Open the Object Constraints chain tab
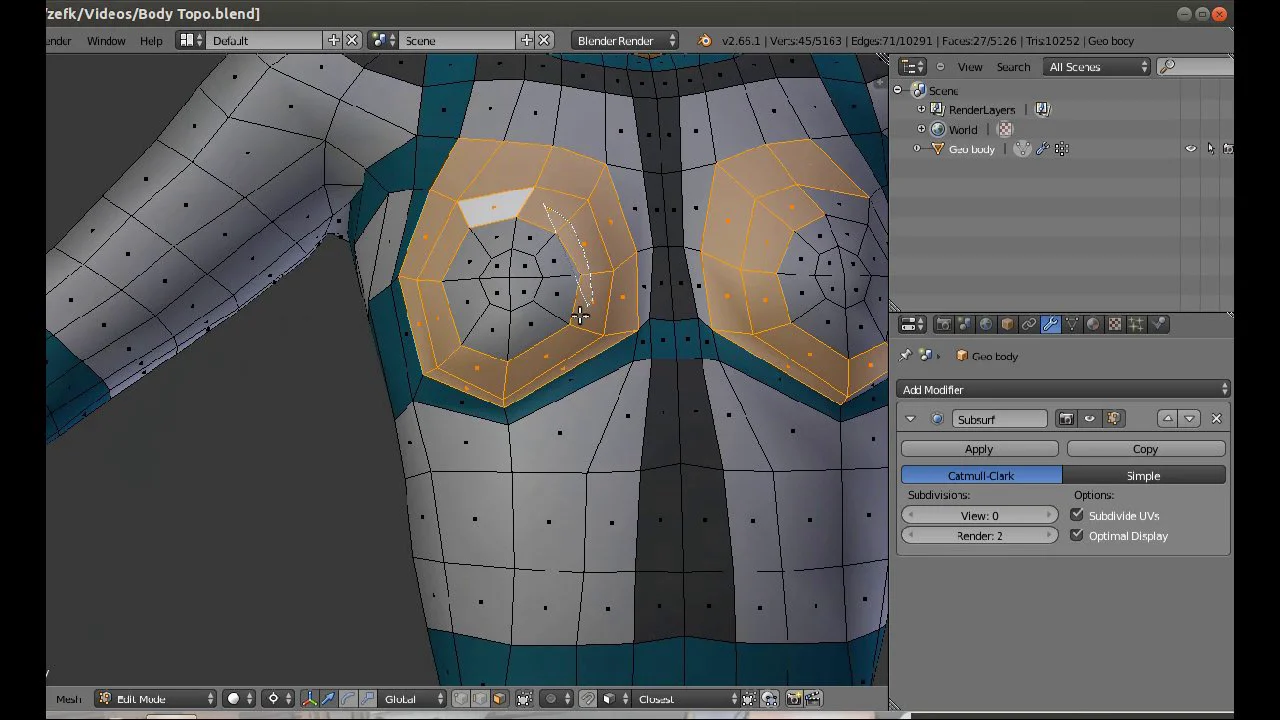This screenshot has height=720, width=1280. tap(1029, 325)
